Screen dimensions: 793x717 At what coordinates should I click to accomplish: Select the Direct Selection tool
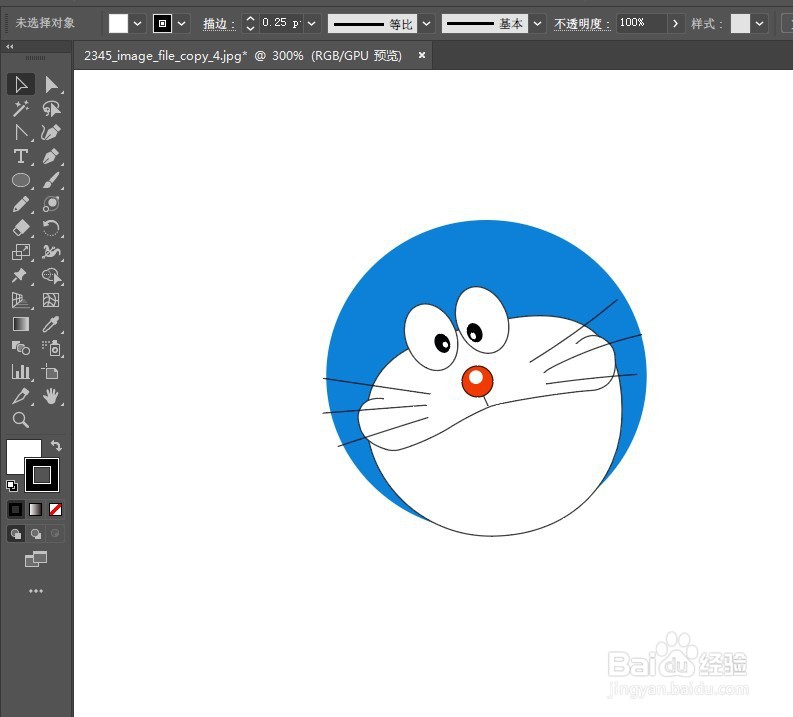click(x=51, y=84)
